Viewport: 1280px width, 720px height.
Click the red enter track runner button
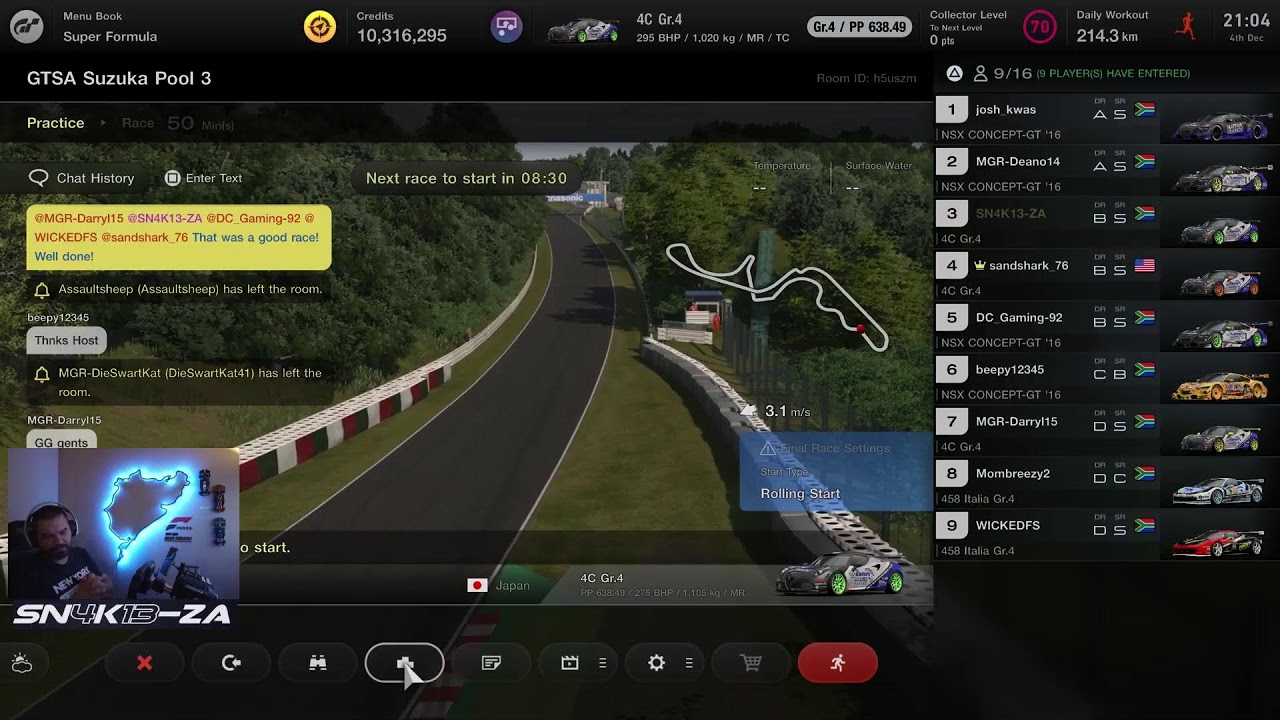tap(838, 663)
